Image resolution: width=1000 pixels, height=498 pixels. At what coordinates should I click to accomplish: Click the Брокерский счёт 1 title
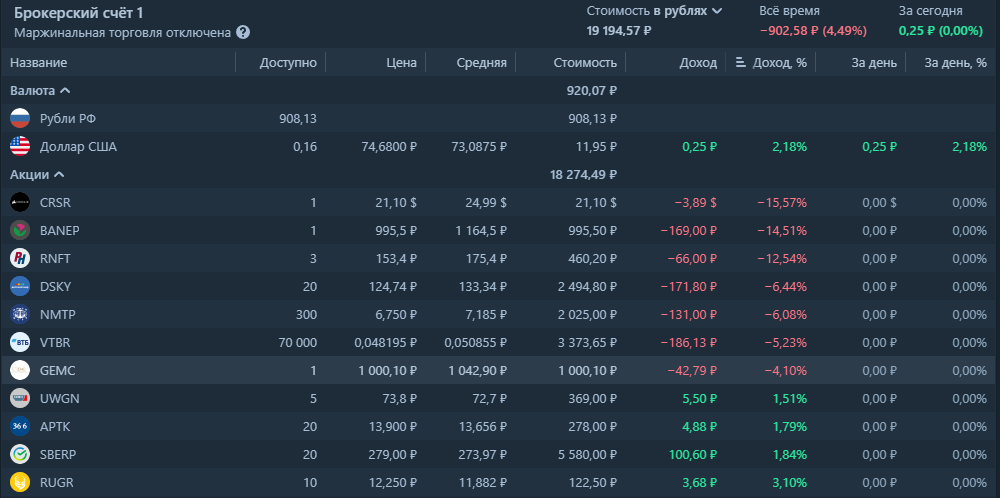[78, 13]
